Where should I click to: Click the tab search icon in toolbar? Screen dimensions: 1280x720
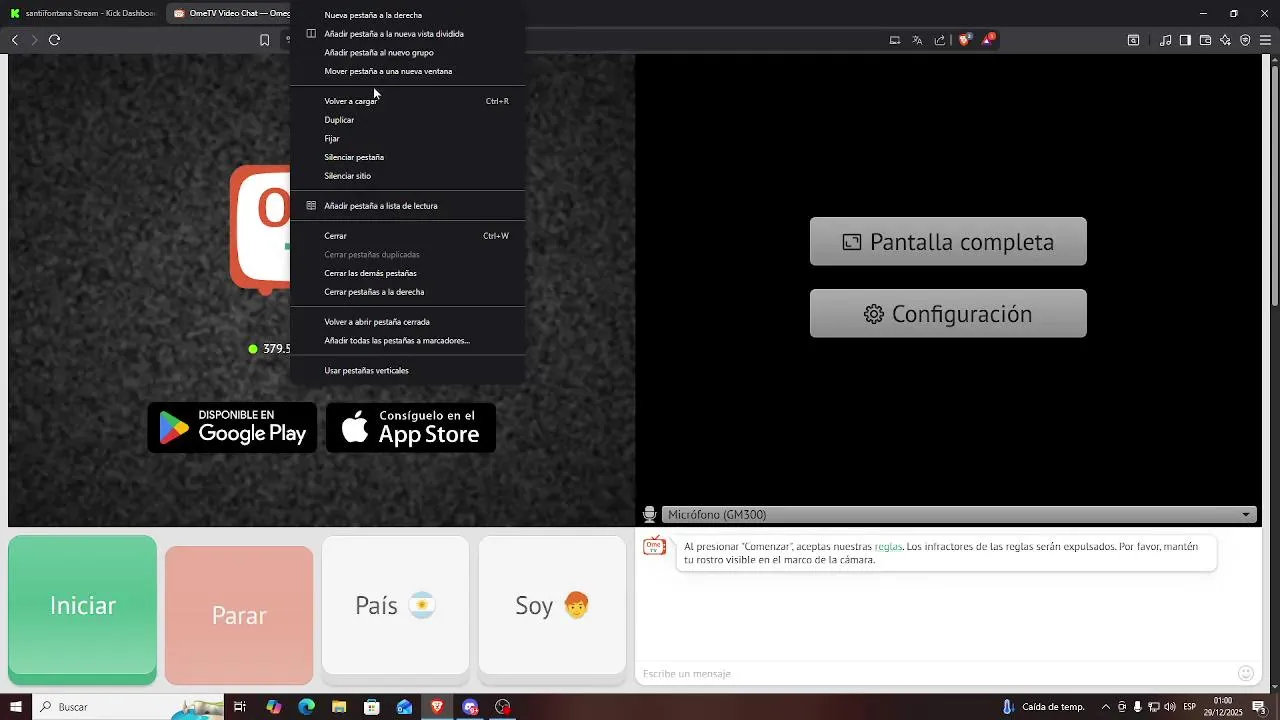click(1133, 40)
